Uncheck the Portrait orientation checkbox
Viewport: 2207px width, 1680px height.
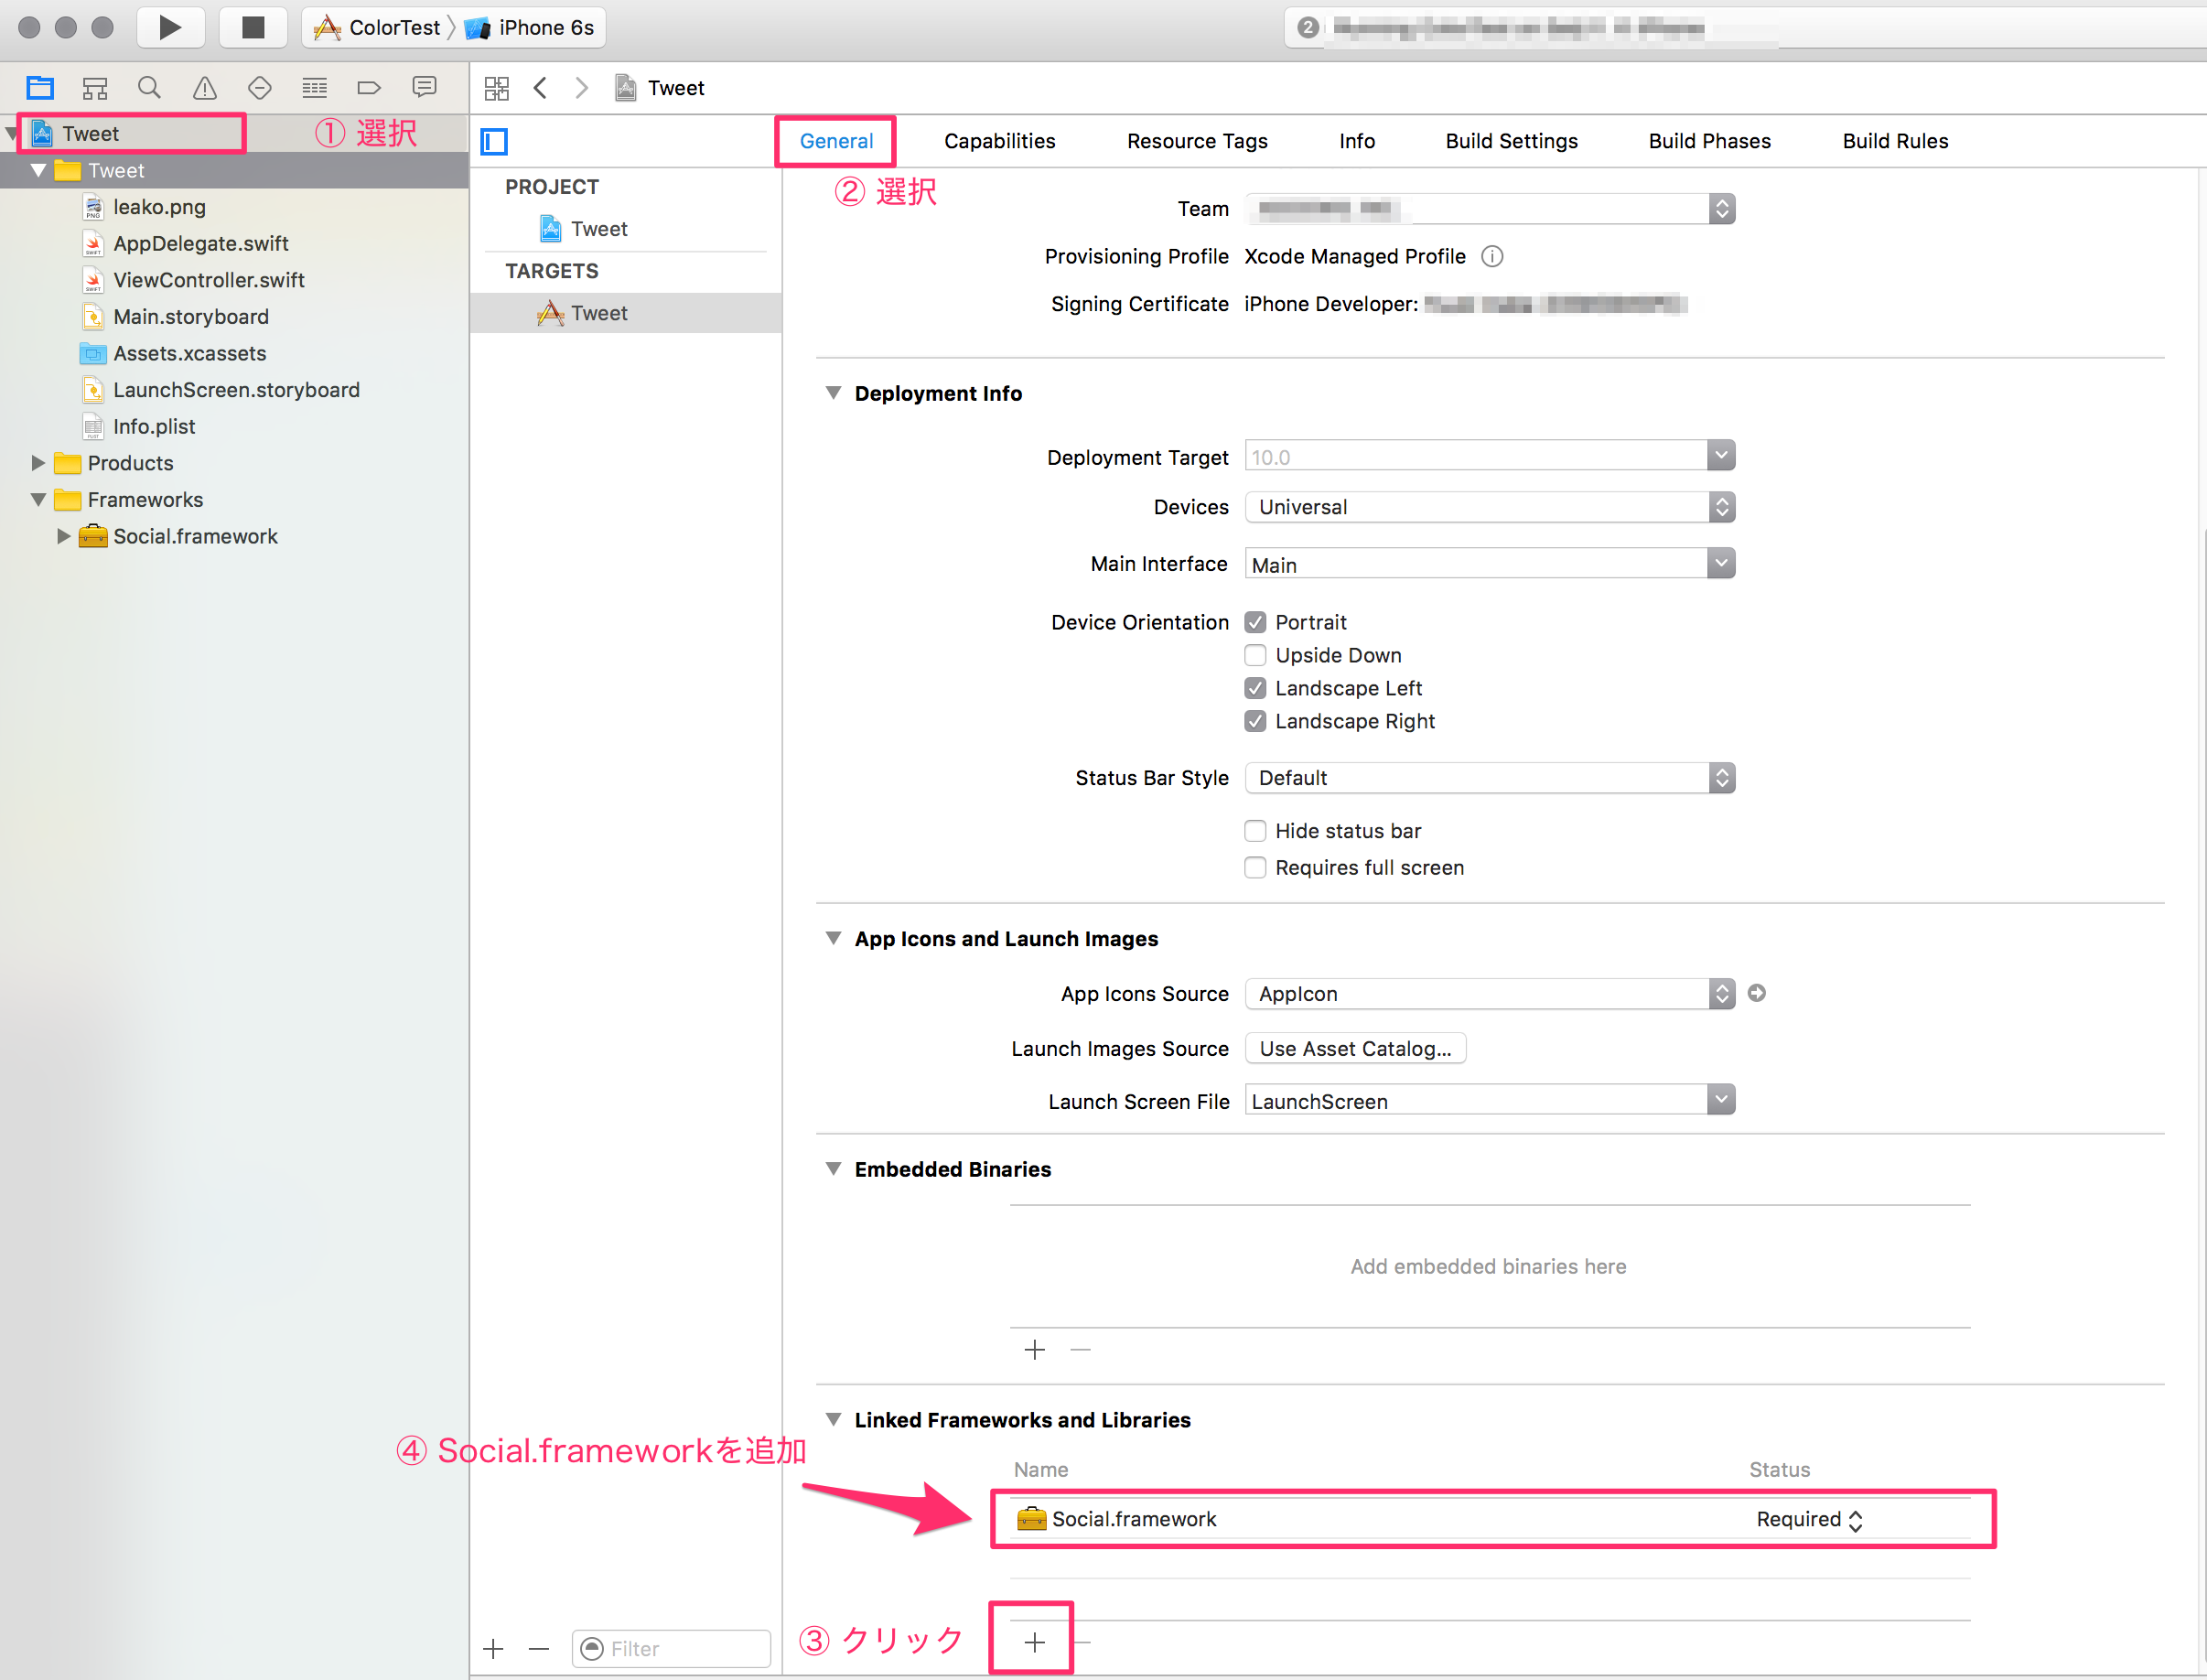(1255, 622)
